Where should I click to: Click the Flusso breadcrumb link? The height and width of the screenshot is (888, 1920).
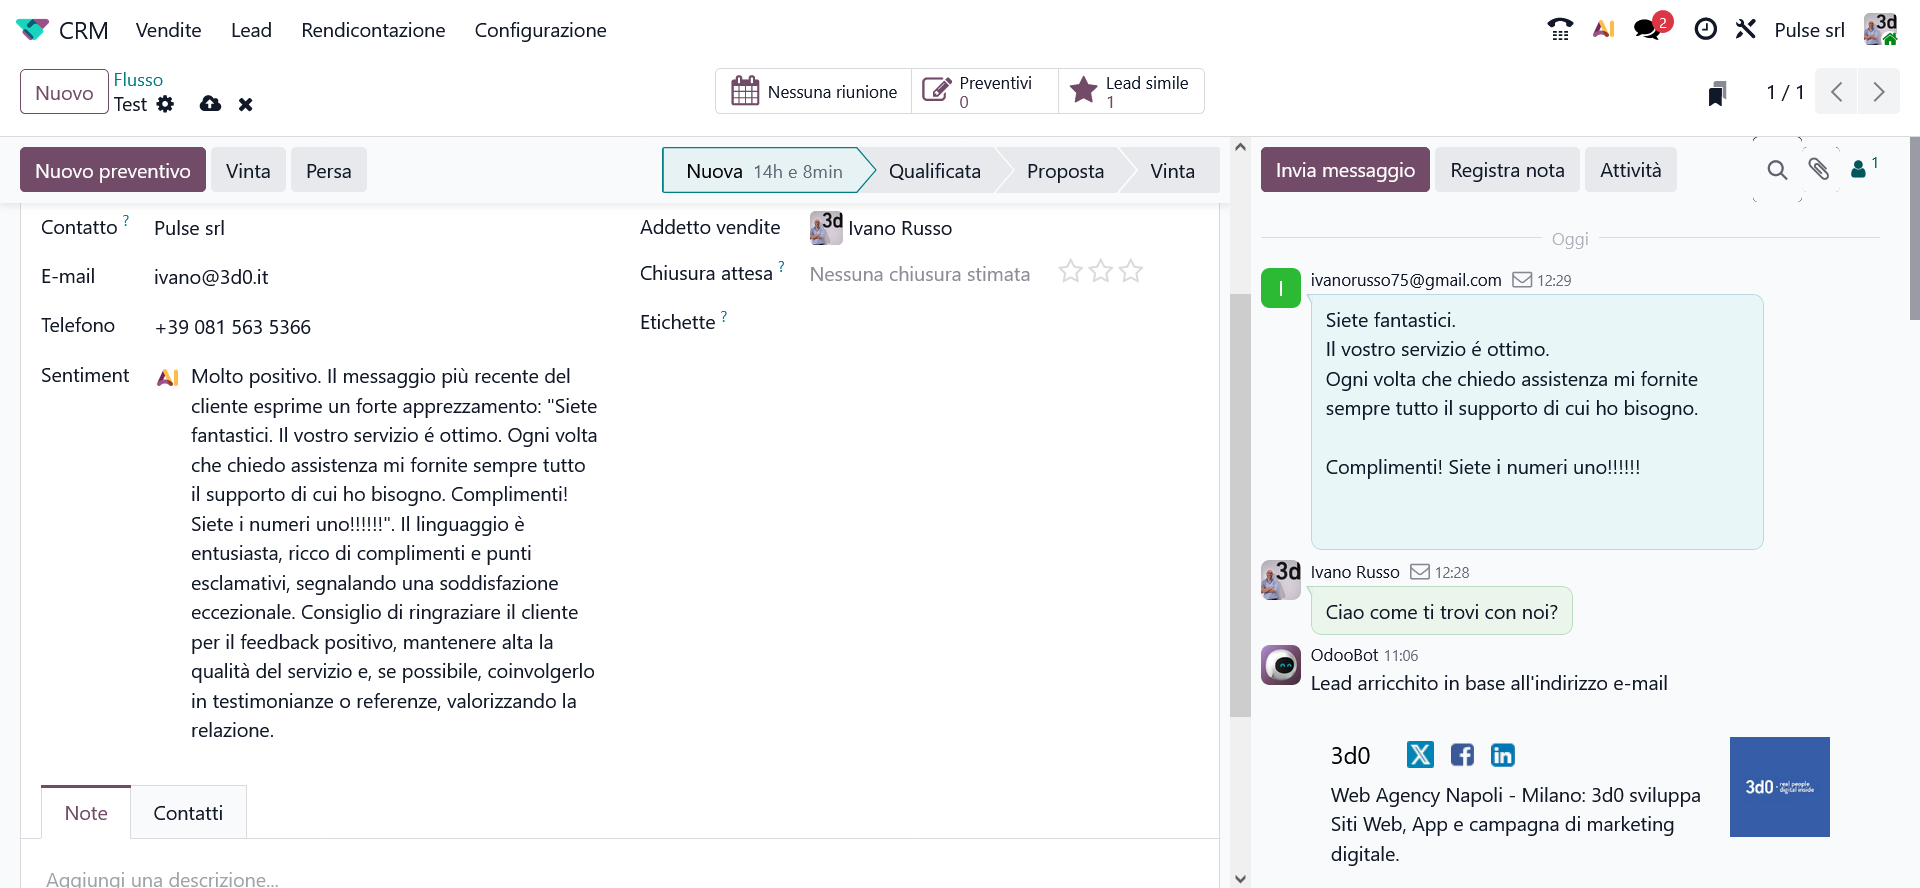click(x=138, y=80)
